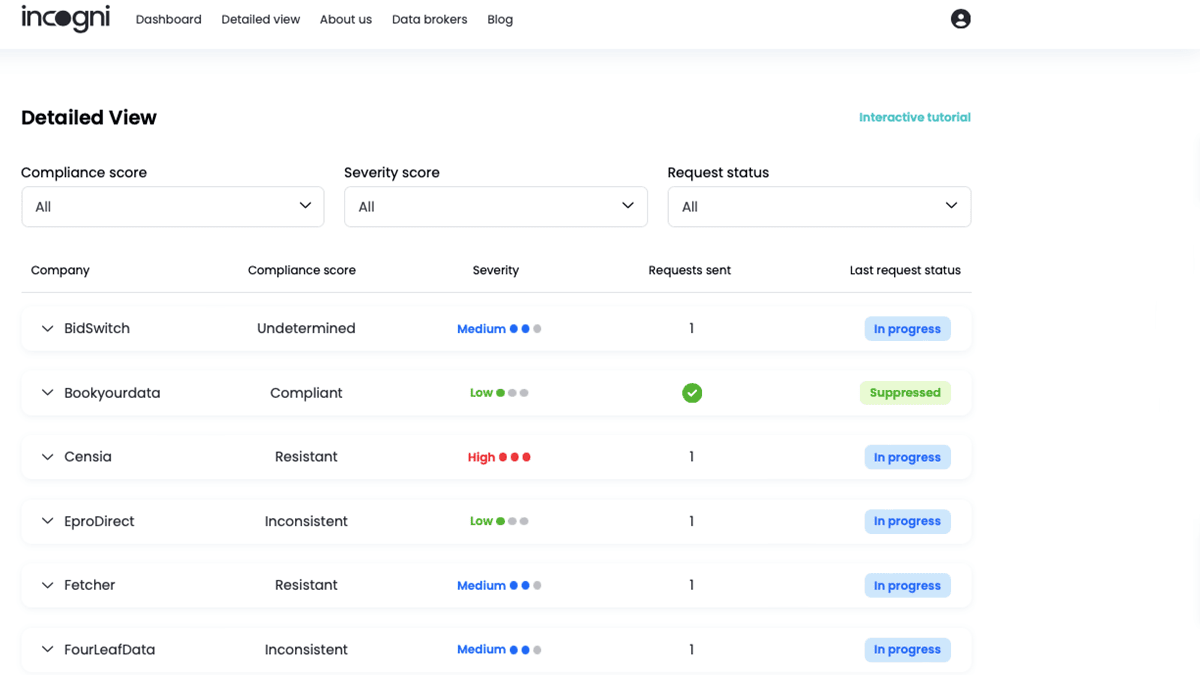Select the Censia company name
1200x675 pixels.
[88, 457]
